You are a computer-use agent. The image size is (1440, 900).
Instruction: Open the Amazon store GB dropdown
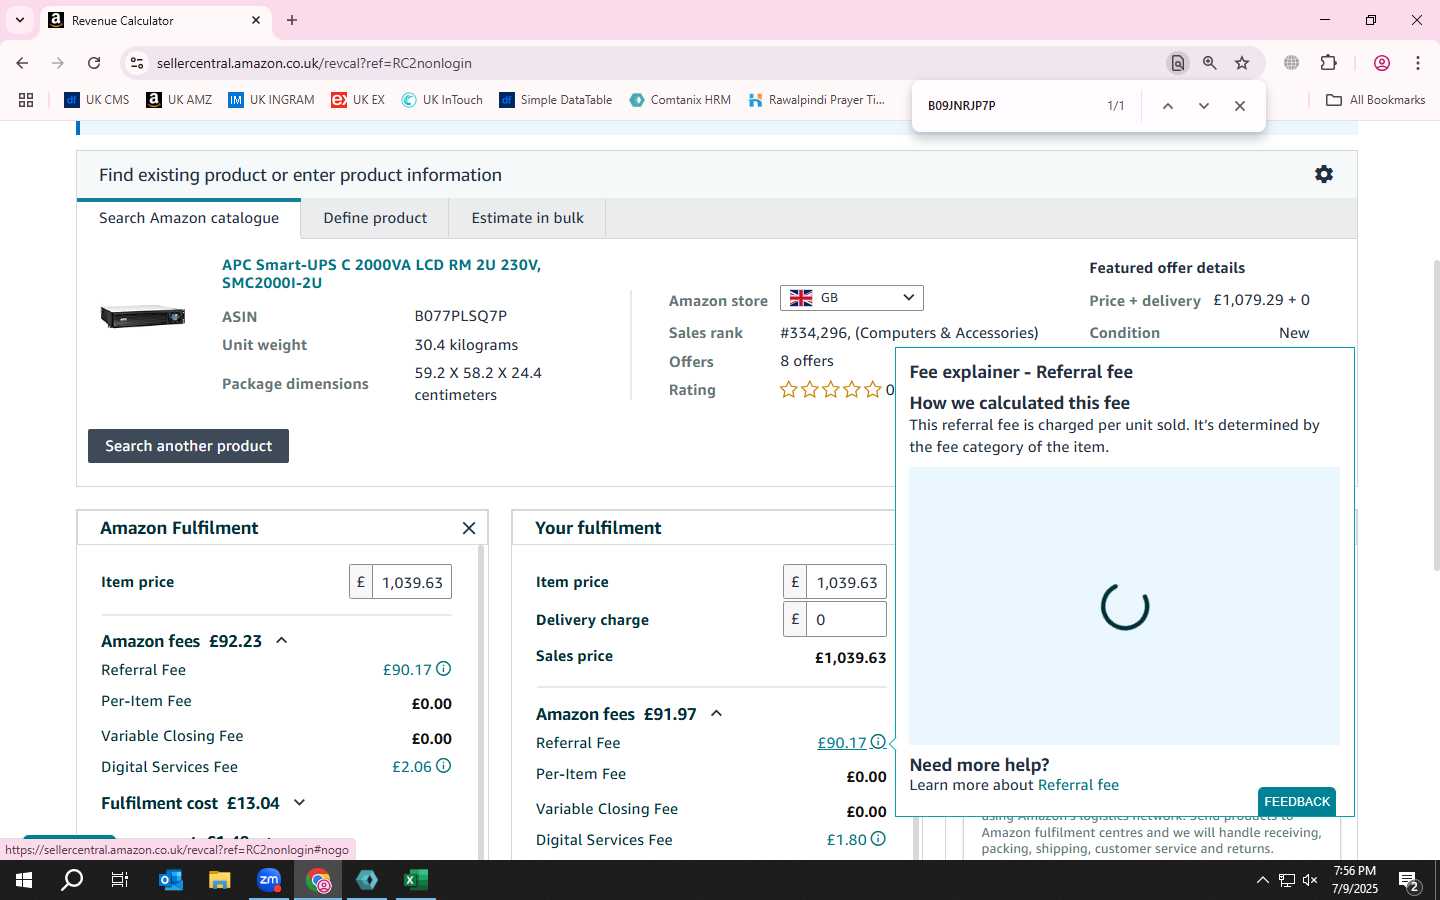pyautogui.click(x=851, y=298)
